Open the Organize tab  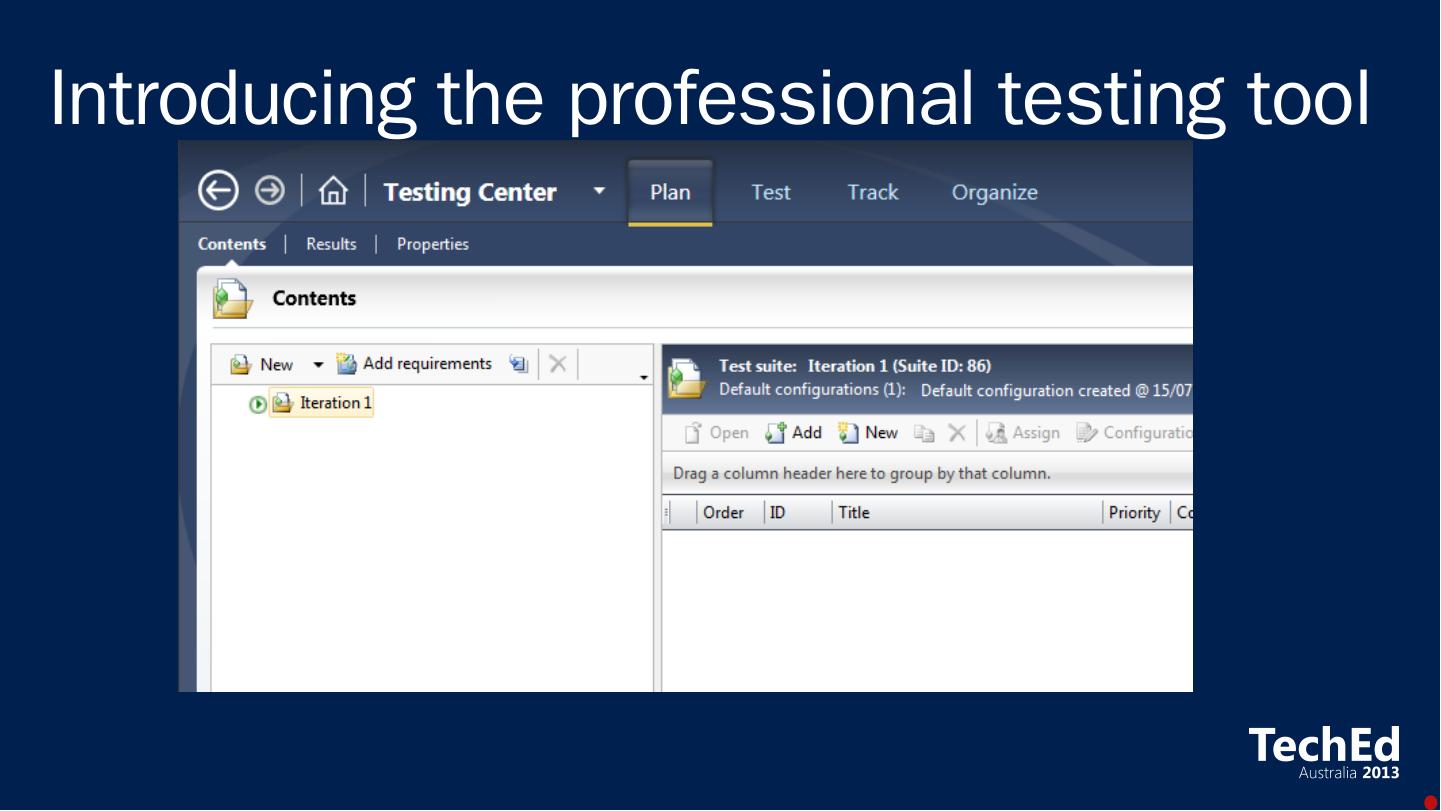point(994,192)
